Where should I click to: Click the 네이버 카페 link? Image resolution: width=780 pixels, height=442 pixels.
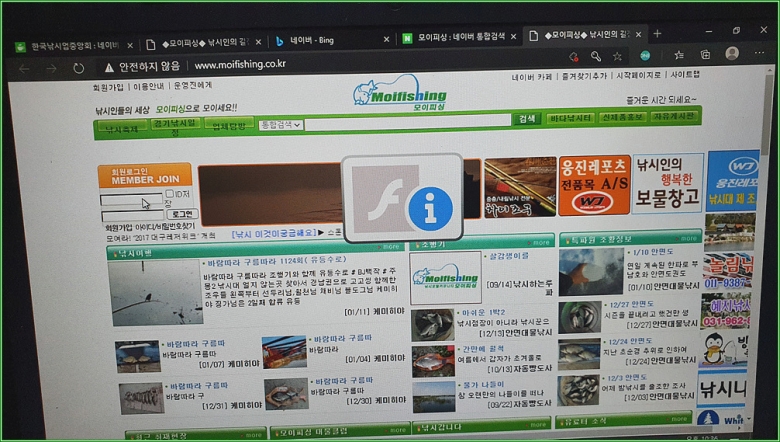coord(532,77)
